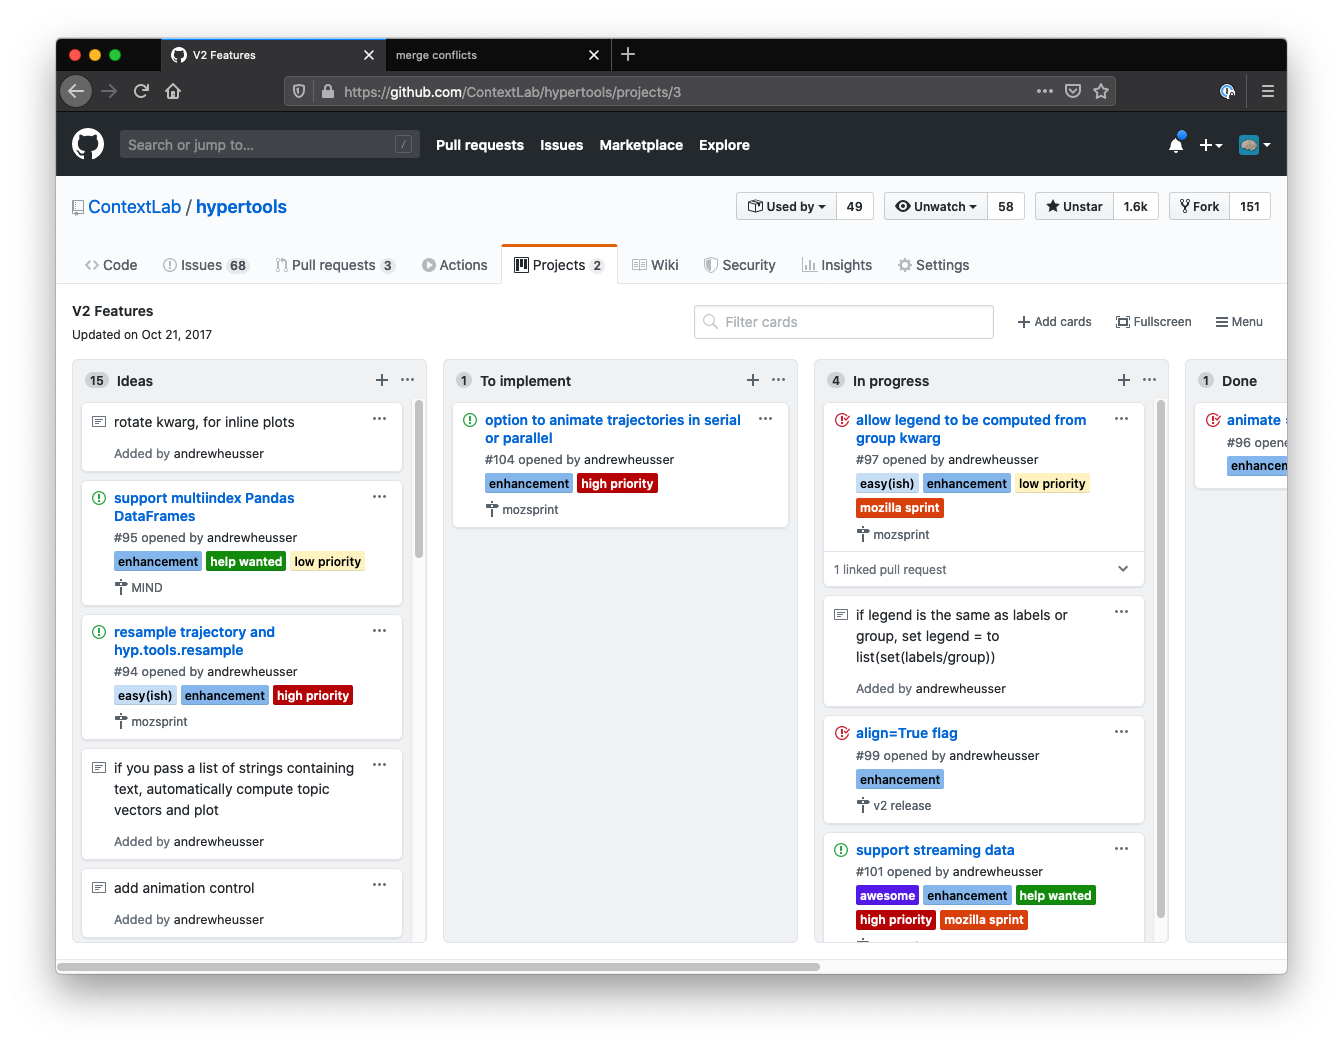Toggle Unstar on the repository
The width and height of the screenshot is (1343, 1048).
[1074, 207]
